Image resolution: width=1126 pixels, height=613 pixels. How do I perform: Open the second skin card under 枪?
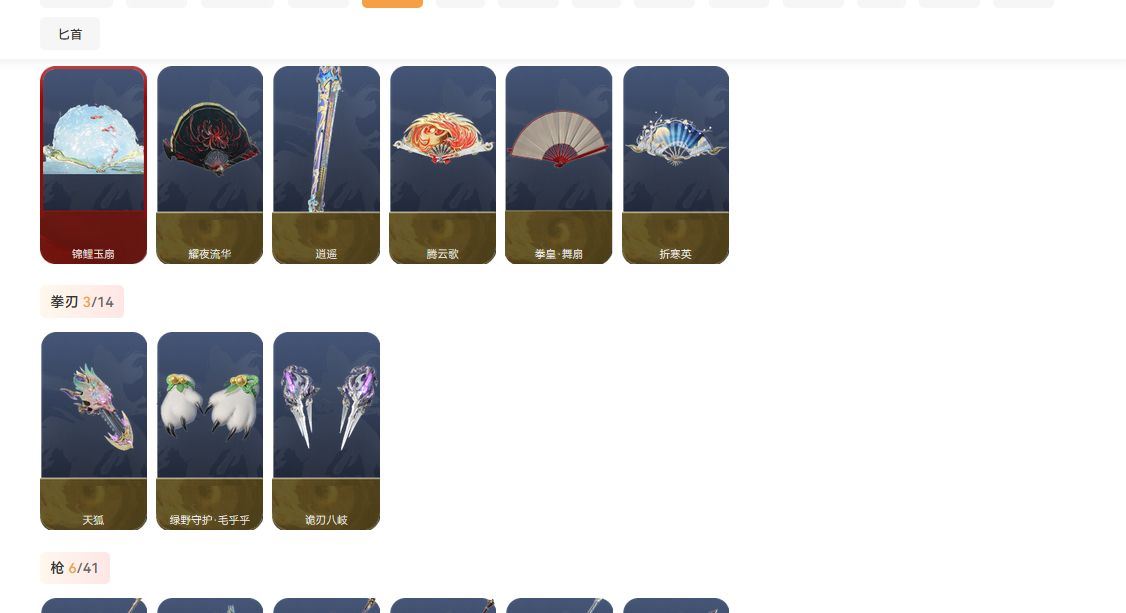click(210, 605)
